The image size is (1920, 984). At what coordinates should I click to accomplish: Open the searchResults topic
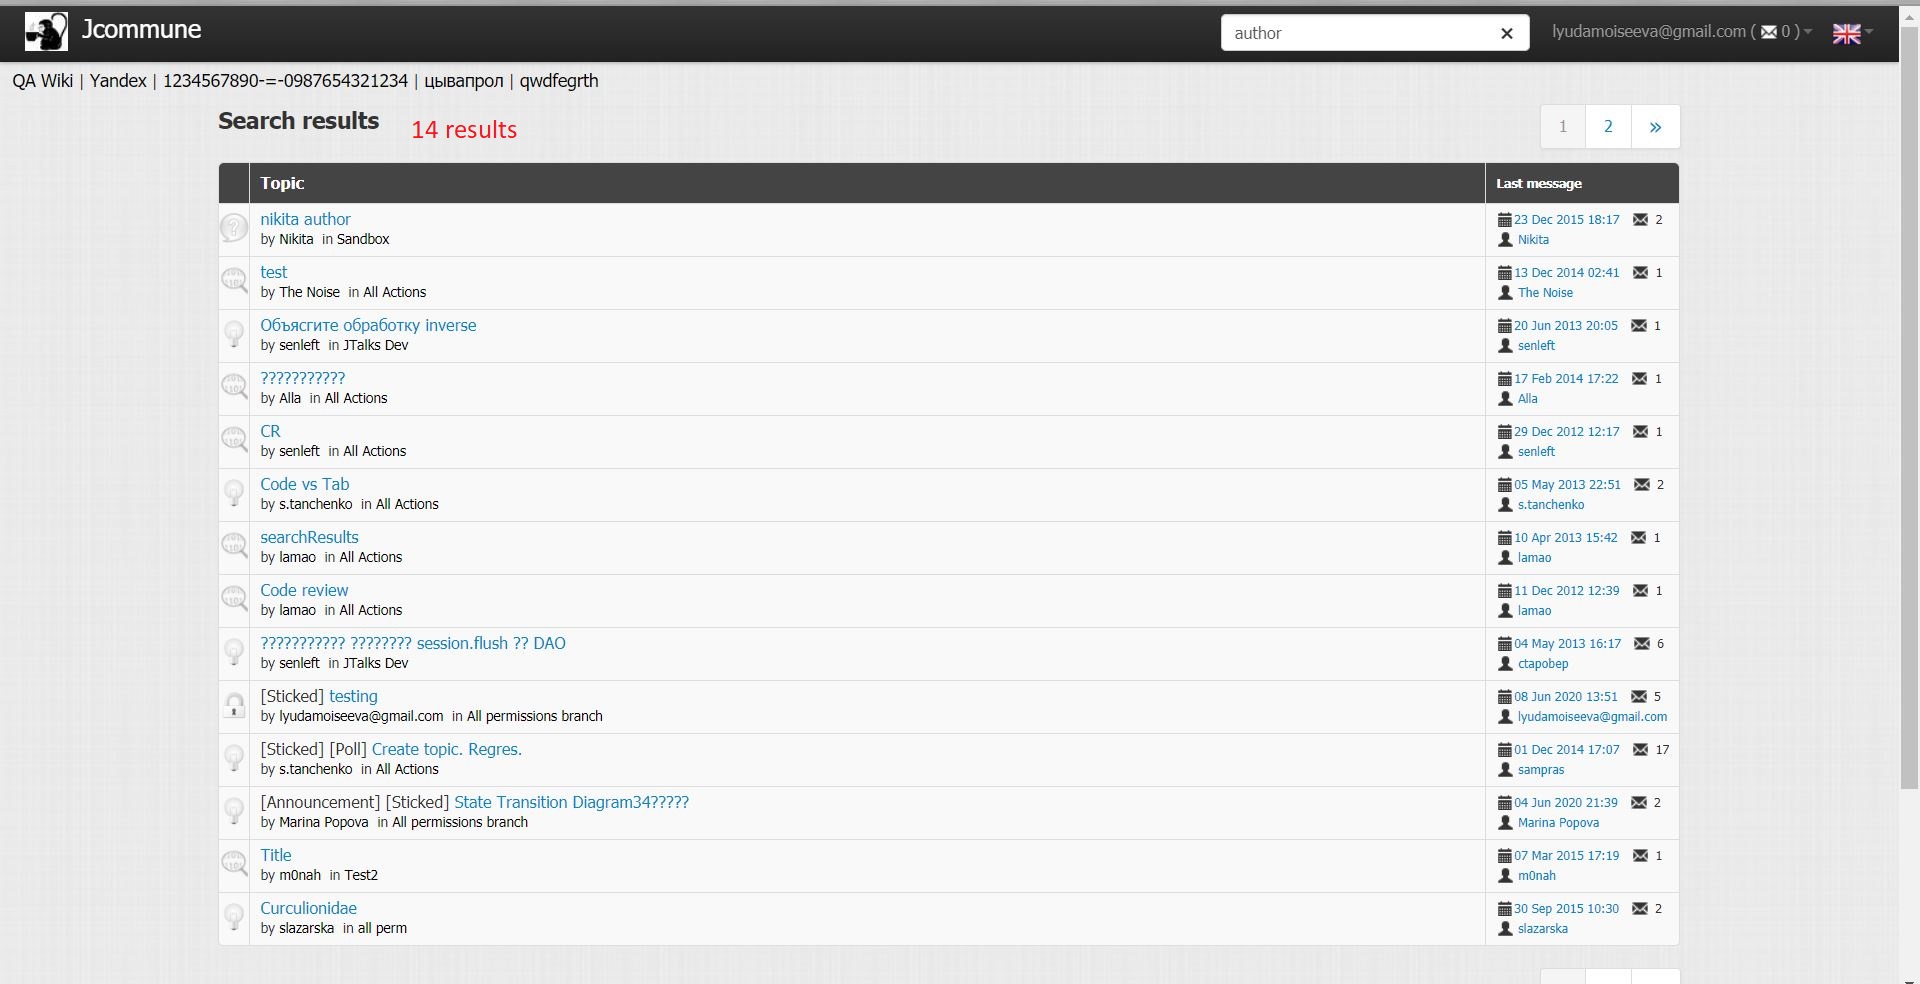[x=309, y=537]
